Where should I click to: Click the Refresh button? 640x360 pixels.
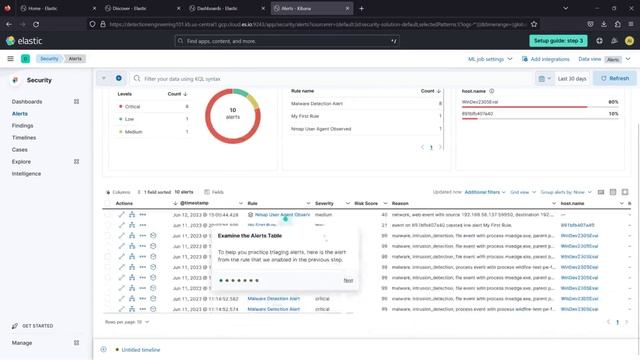click(x=615, y=78)
